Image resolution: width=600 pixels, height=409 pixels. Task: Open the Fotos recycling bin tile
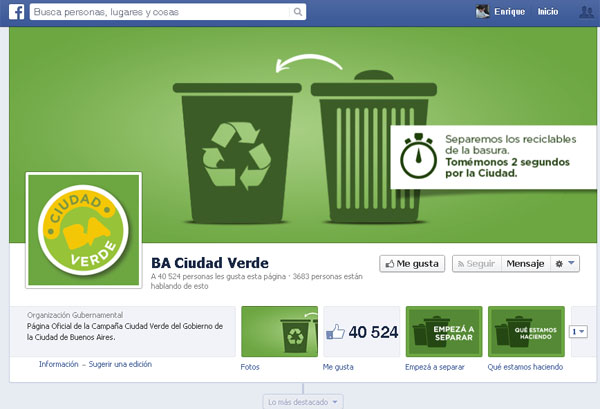(x=279, y=332)
